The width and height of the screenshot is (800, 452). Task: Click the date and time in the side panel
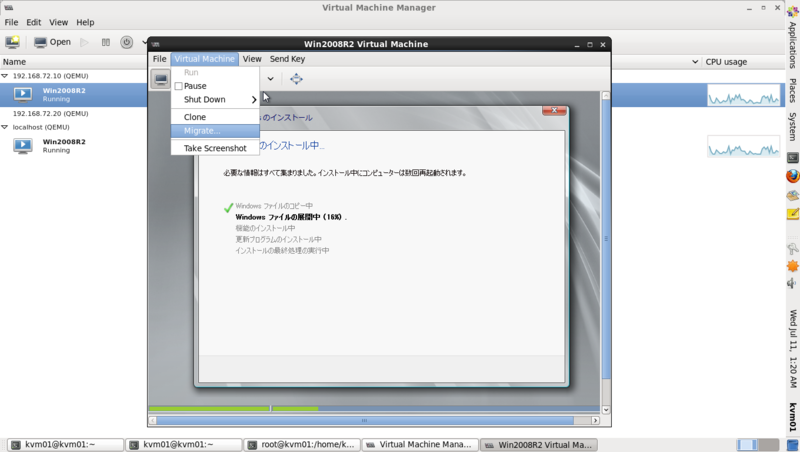(x=792, y=348)
